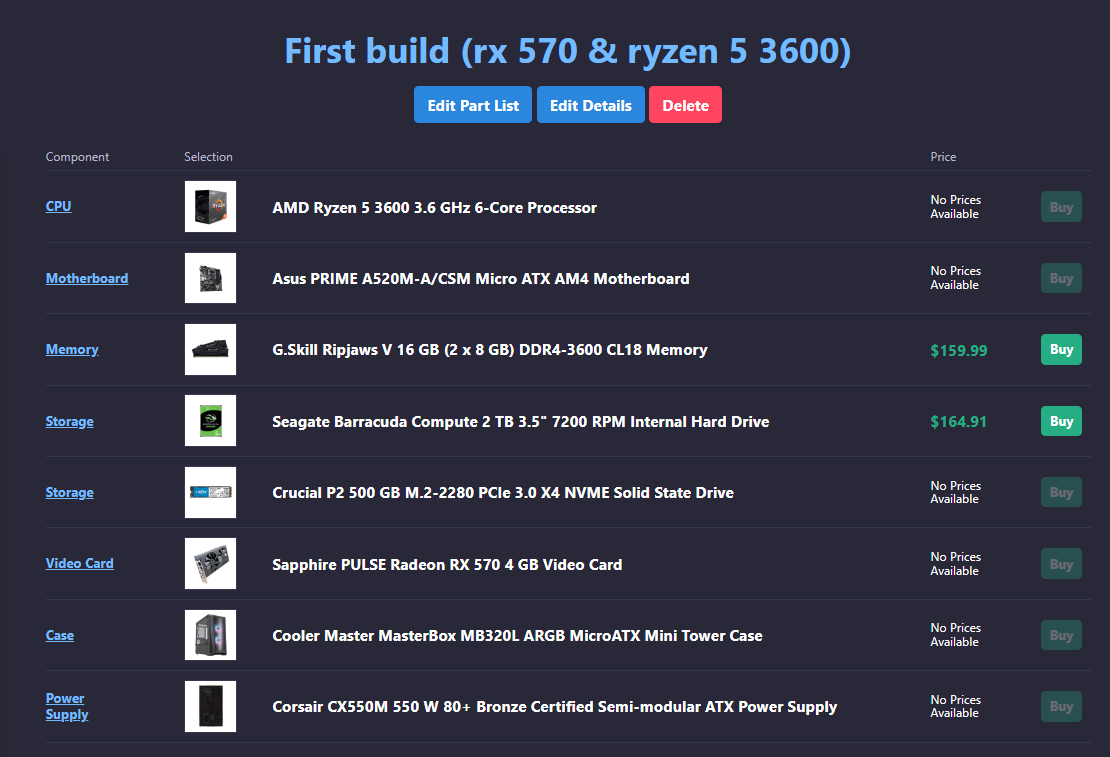Image resolution: width=1110 pixels, height=757 pixels.
Task: Select AMD Ryzen 5 3600 processor name
Action: (435, 207)
